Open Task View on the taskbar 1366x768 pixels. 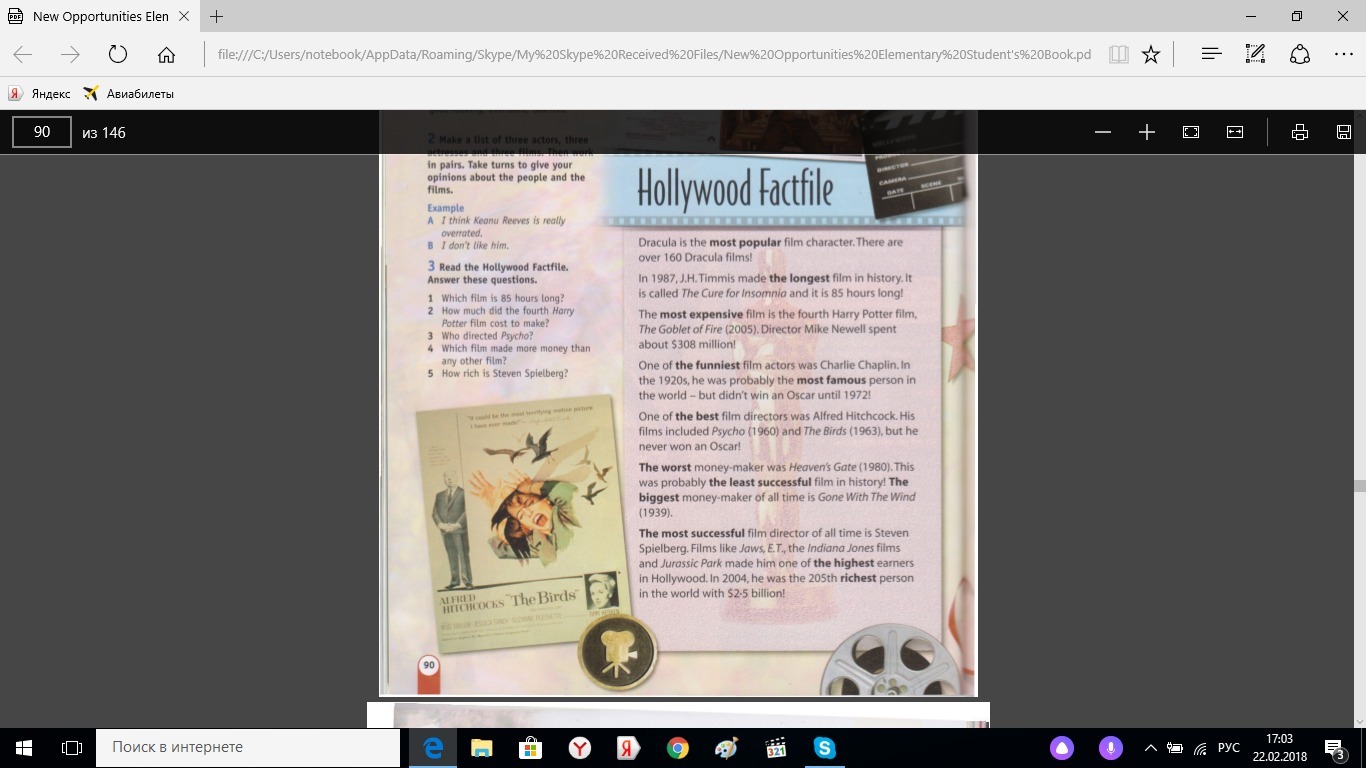click(x=72, y=748)
